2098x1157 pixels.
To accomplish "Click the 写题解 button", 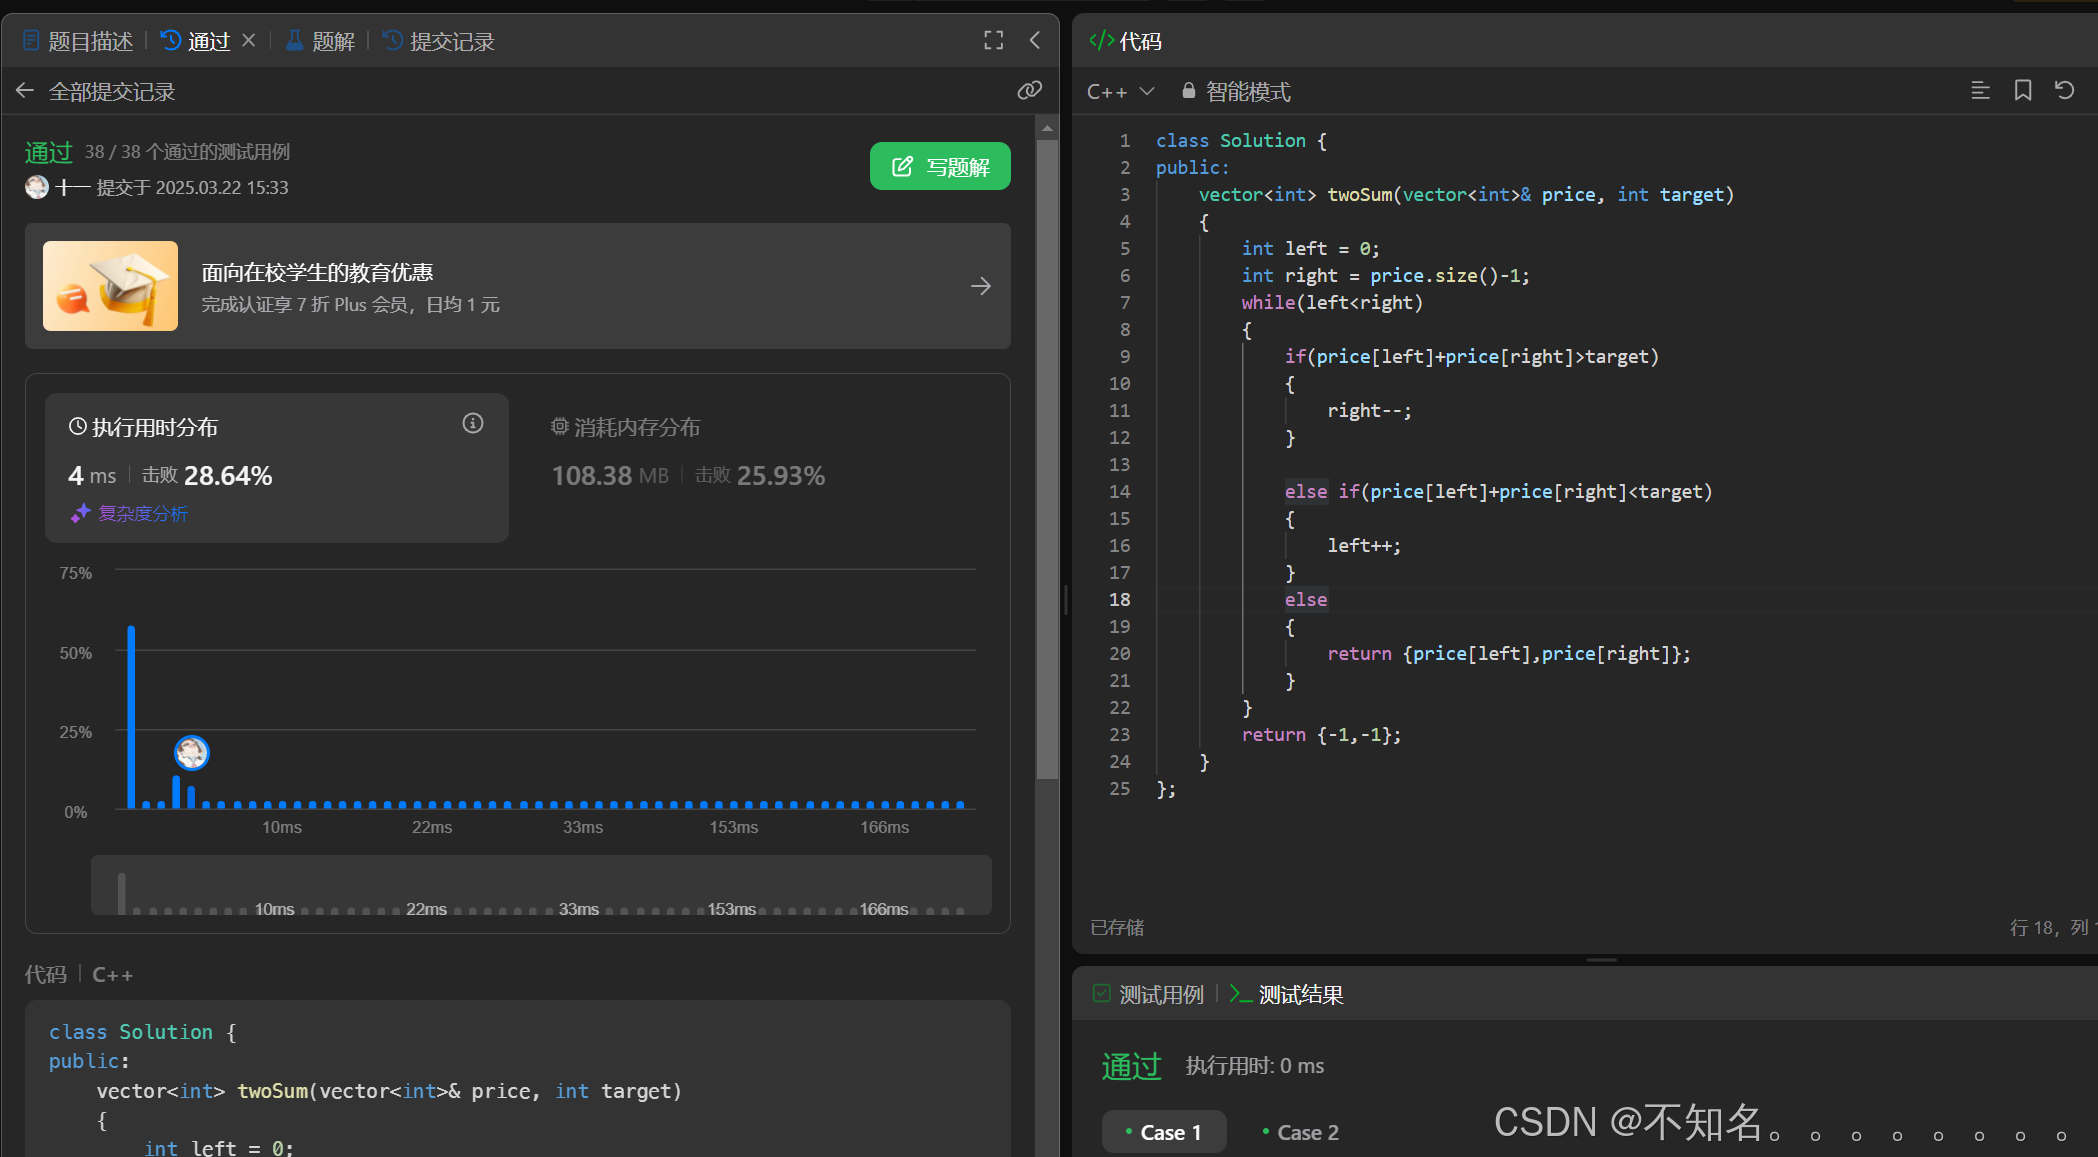I will point(939,166).
